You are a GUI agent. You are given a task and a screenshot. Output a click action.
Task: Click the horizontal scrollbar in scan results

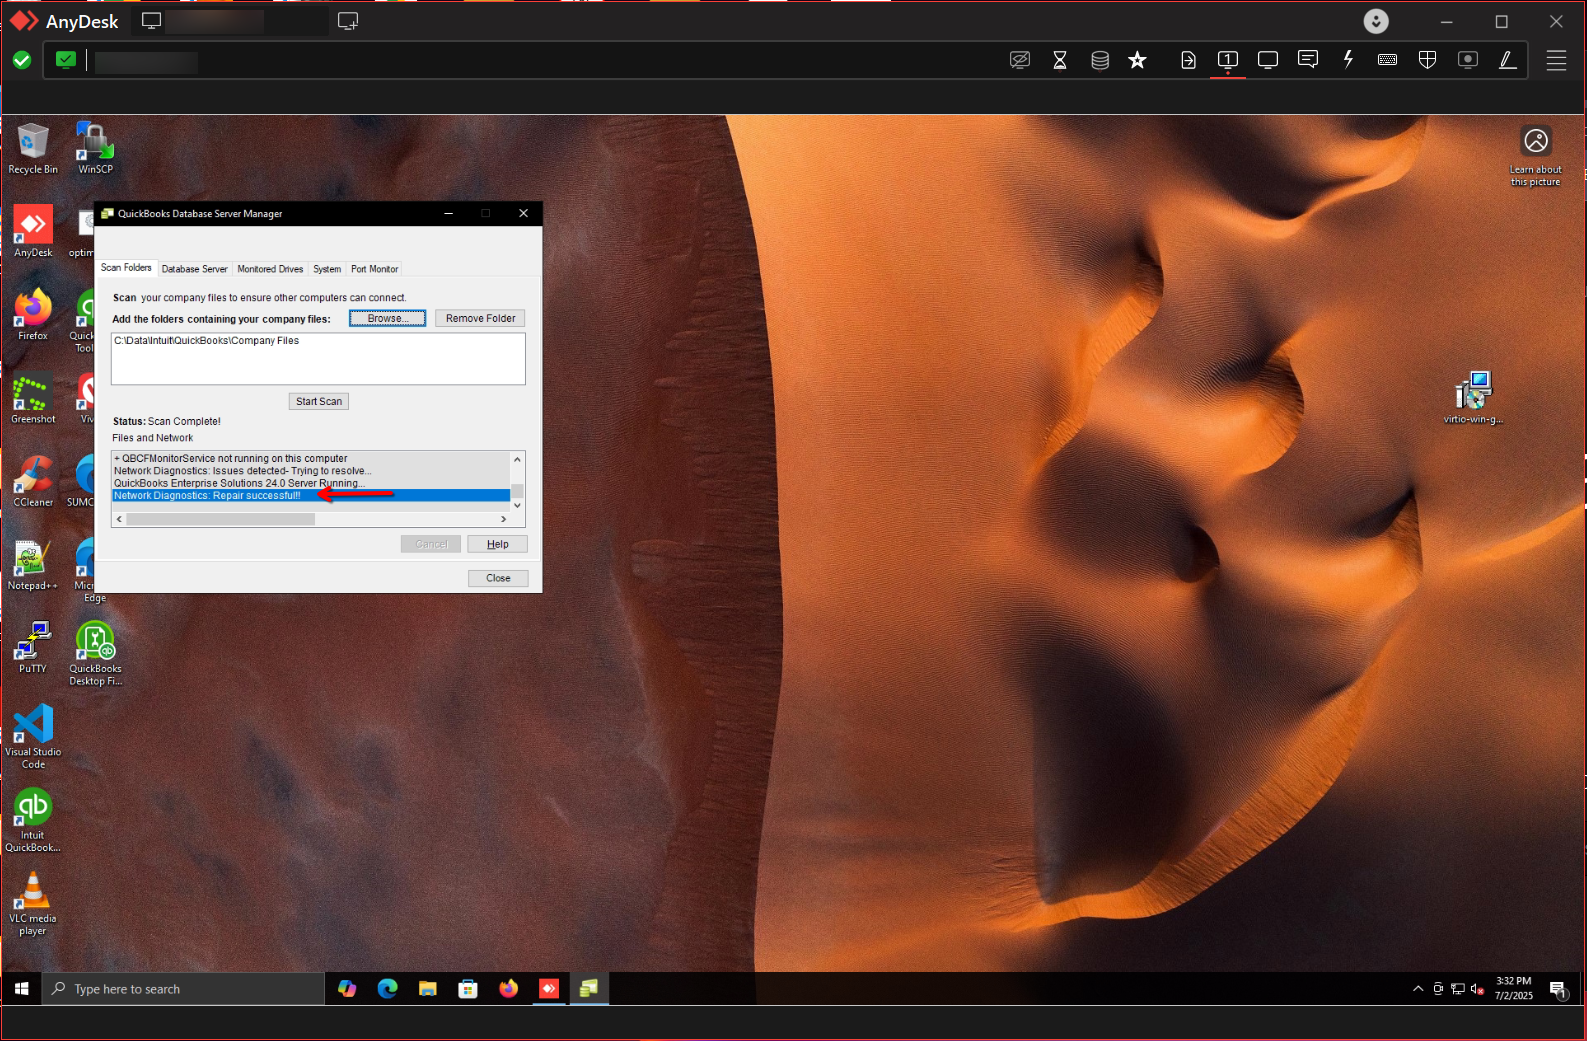point(220,519)
